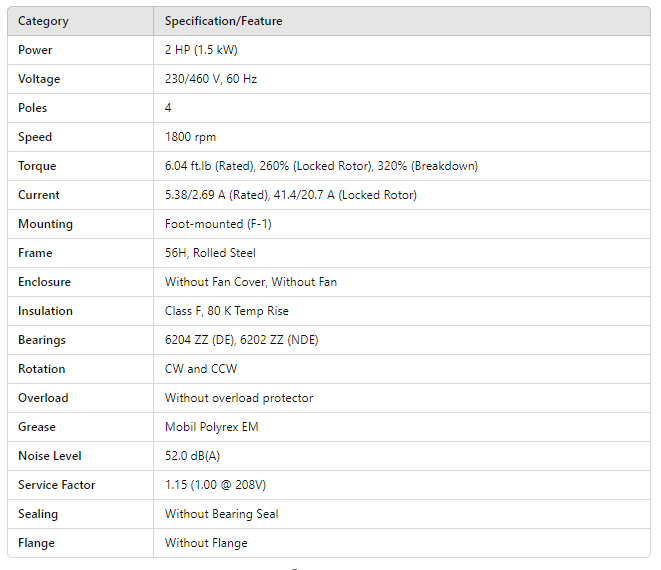
Task: Click the Enclosure row label
Action: [x=44, y=282]
